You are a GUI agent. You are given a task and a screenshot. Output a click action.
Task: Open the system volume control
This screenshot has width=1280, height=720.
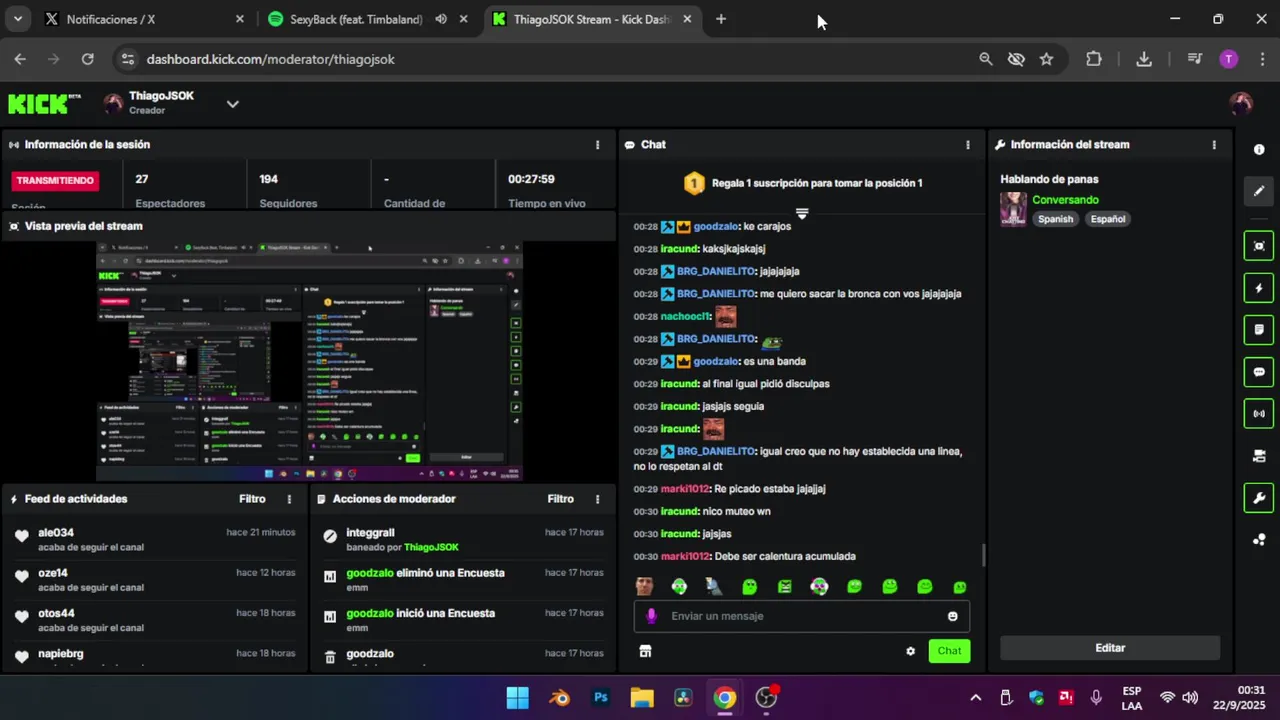[x=1190, y=697]
